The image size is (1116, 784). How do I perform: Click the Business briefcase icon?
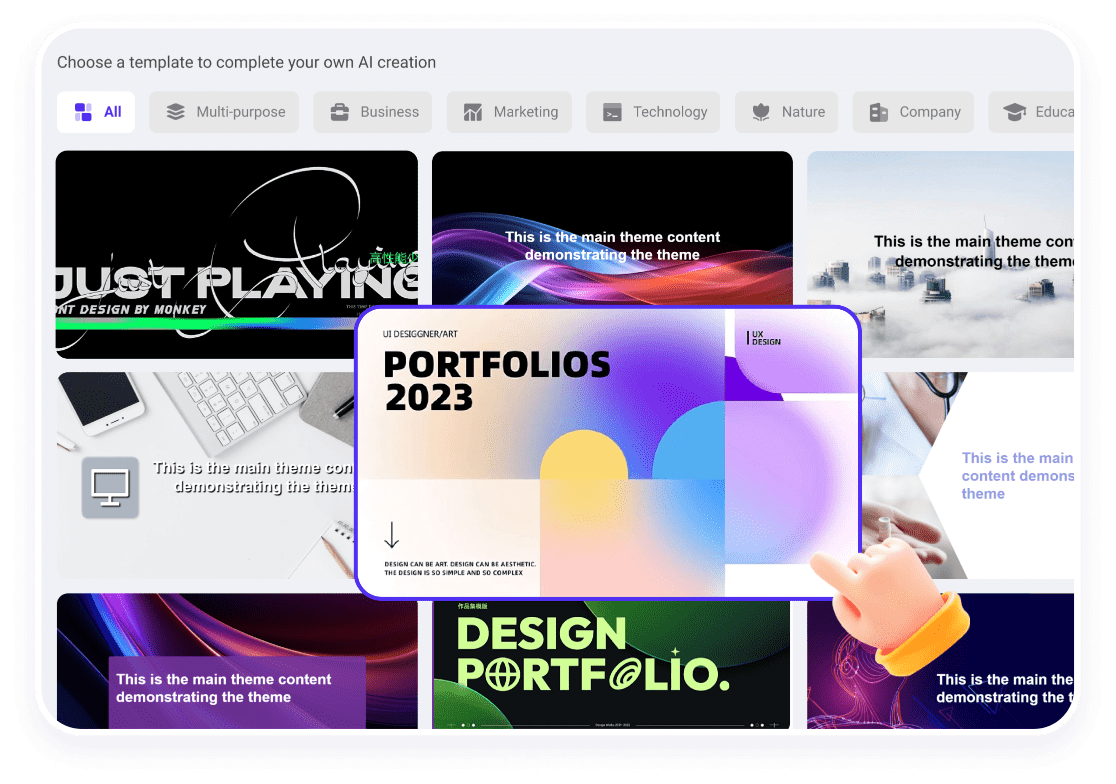tap(340, 112)
